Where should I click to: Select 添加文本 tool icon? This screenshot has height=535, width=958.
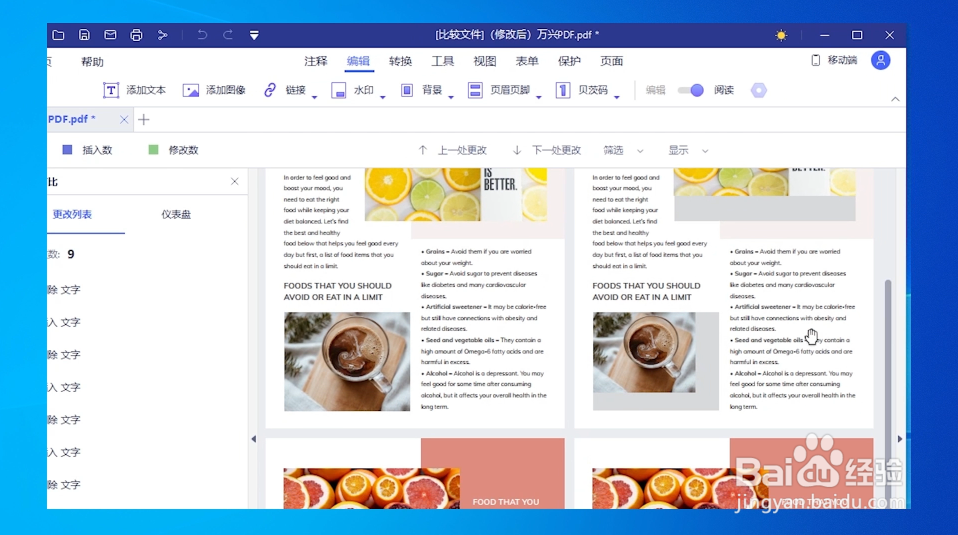[x=111, y=90]
